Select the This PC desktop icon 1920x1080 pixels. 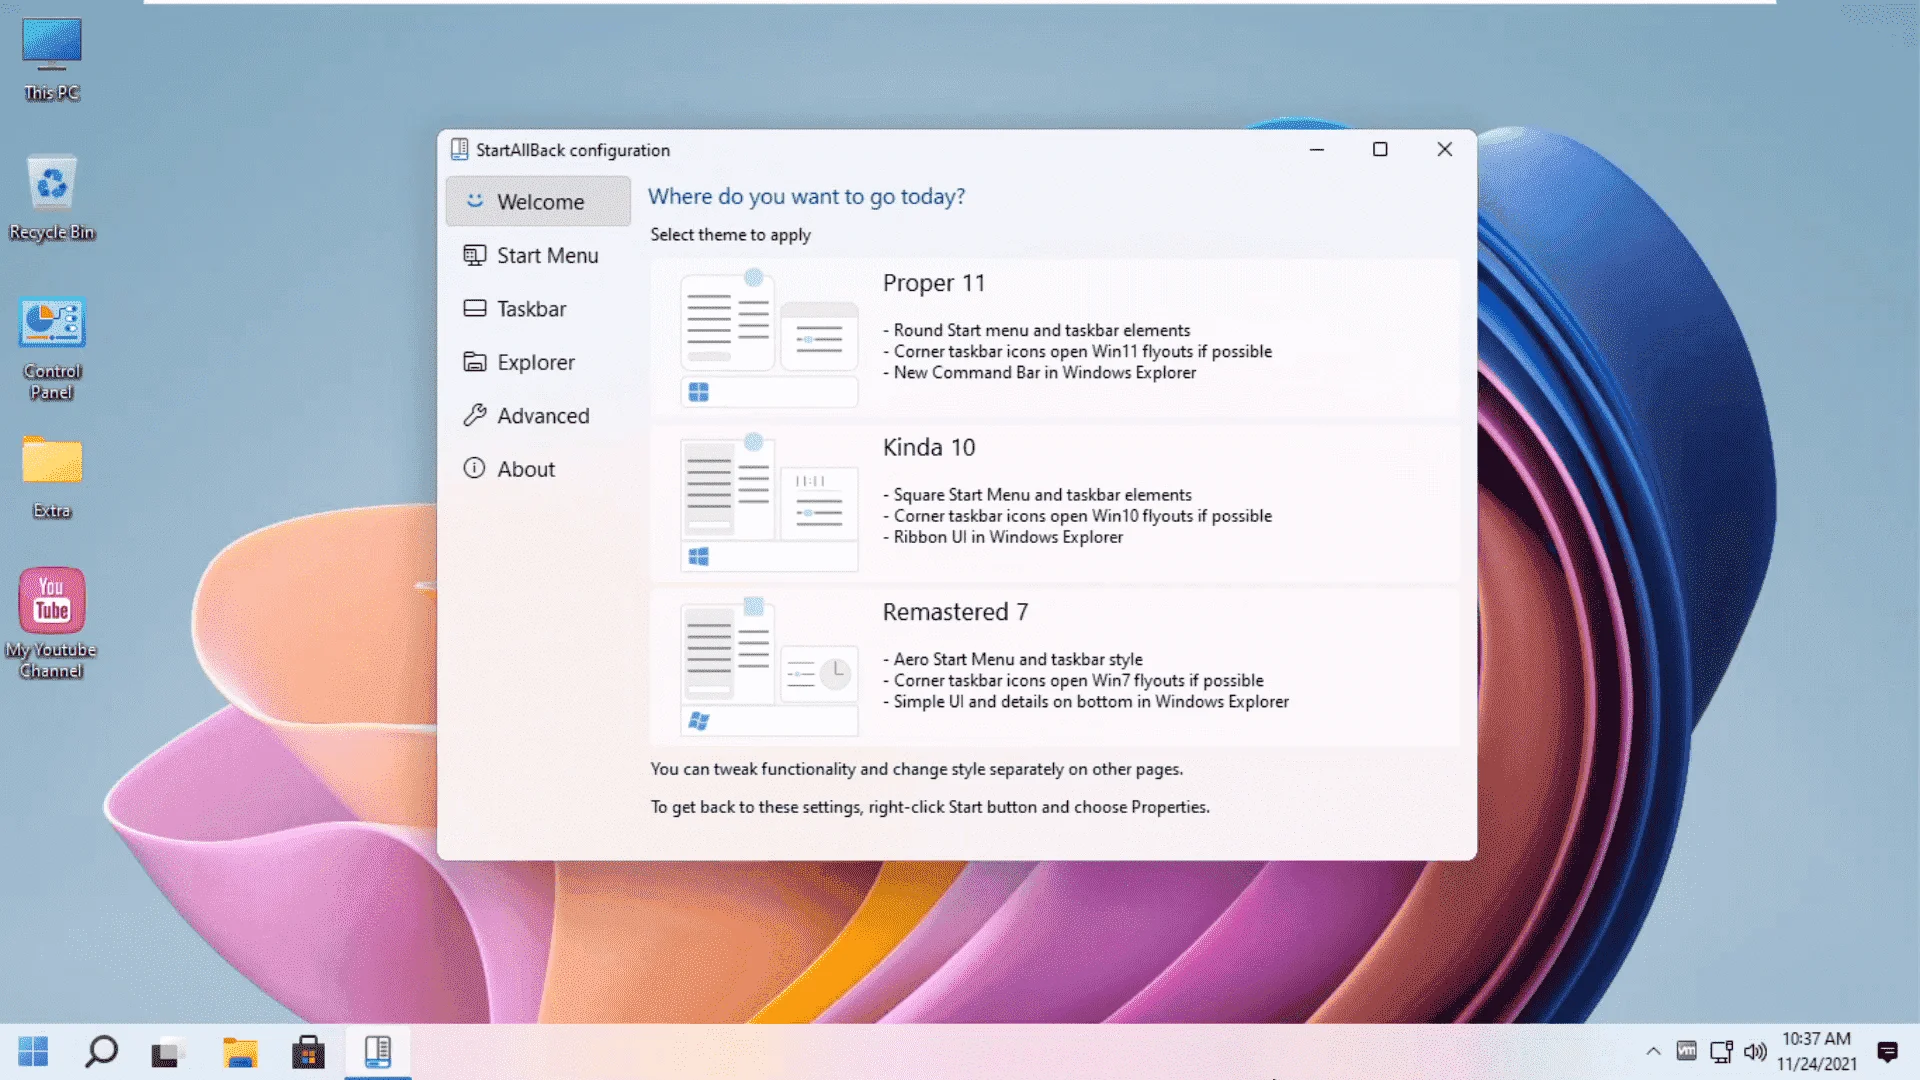pyautogui.click(x=52, y=60)
